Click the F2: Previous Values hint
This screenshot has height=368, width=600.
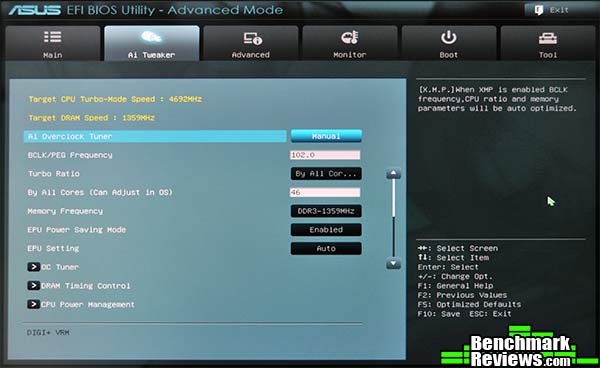(x=462, y=295)
